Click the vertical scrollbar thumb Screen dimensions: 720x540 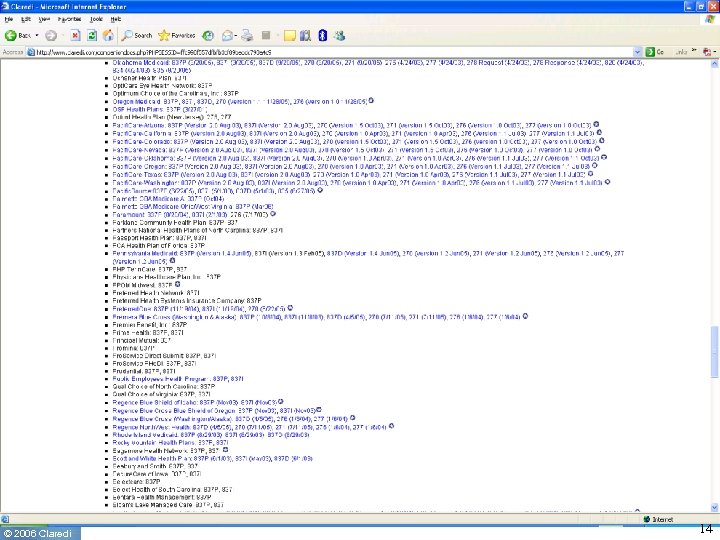tap(714, 352)
